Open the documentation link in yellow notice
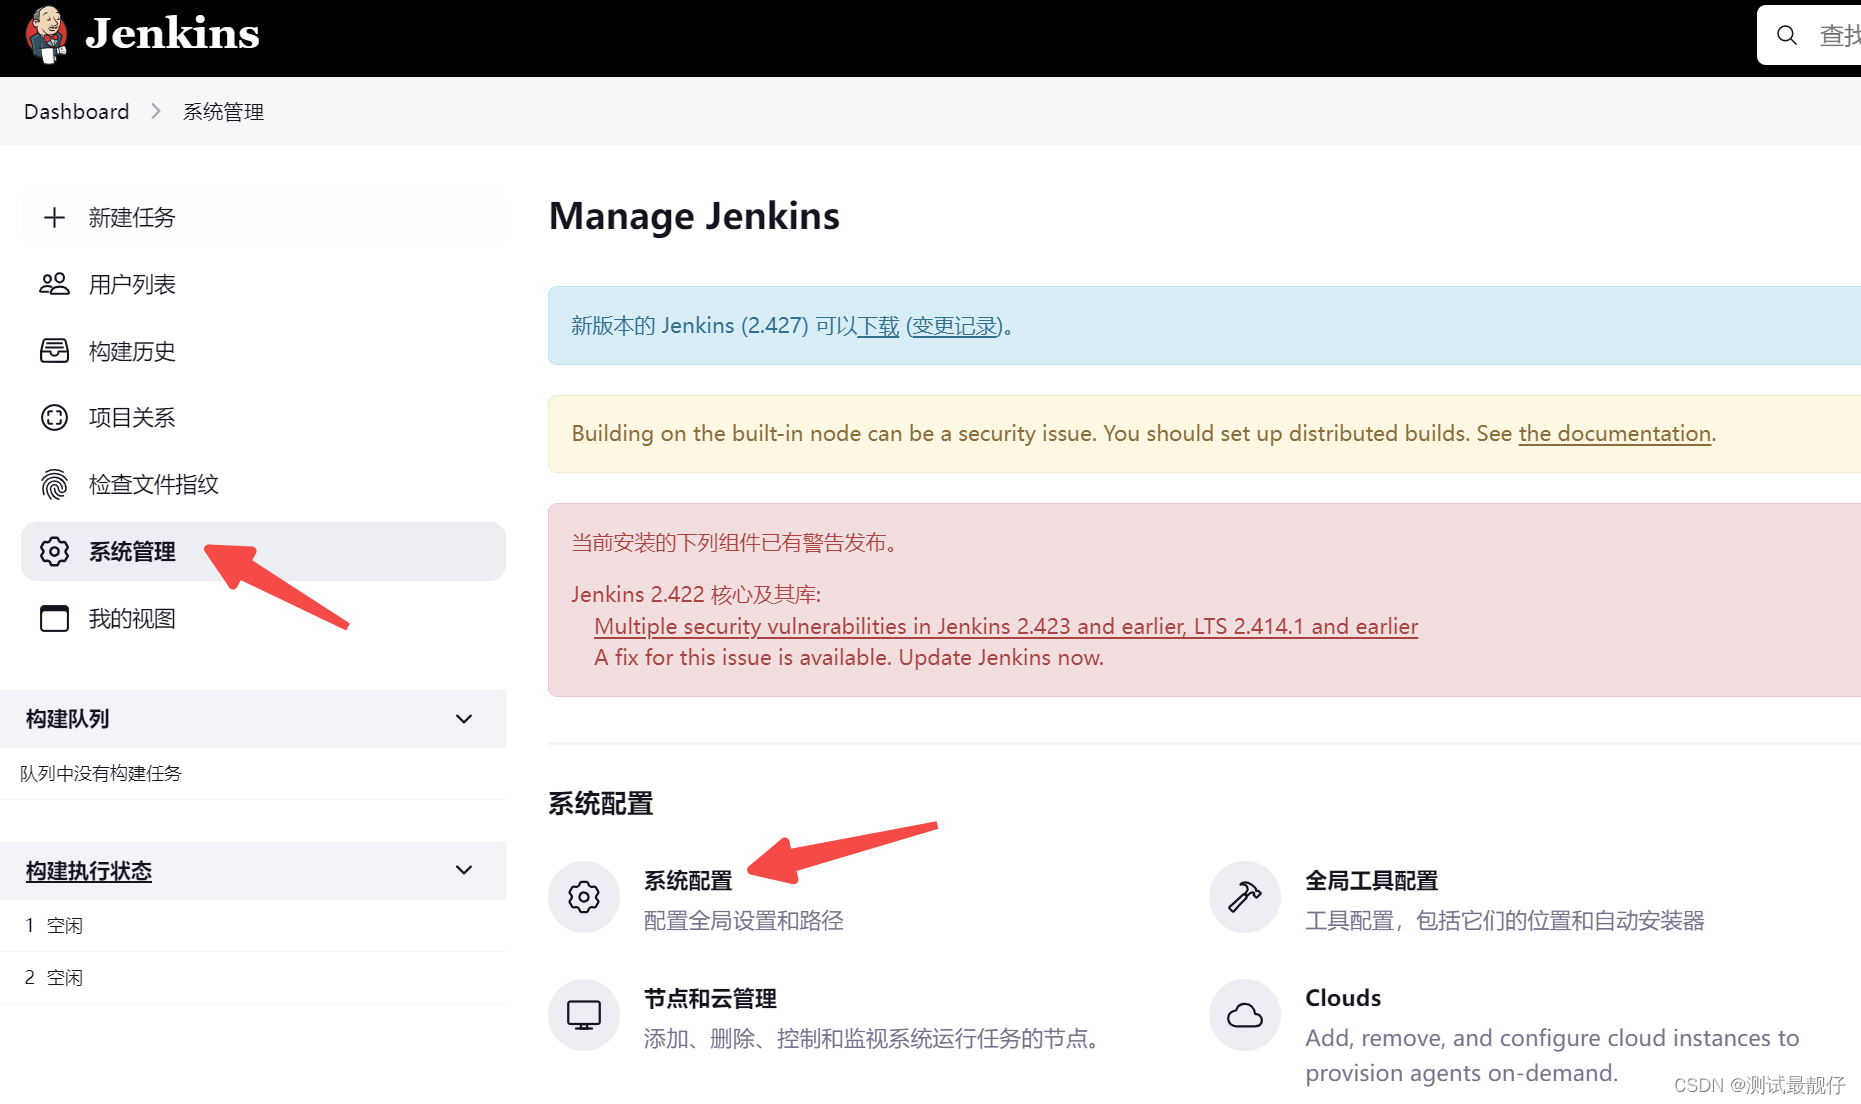This screenshot has height=1104, width=1861. click(1614, 433)
